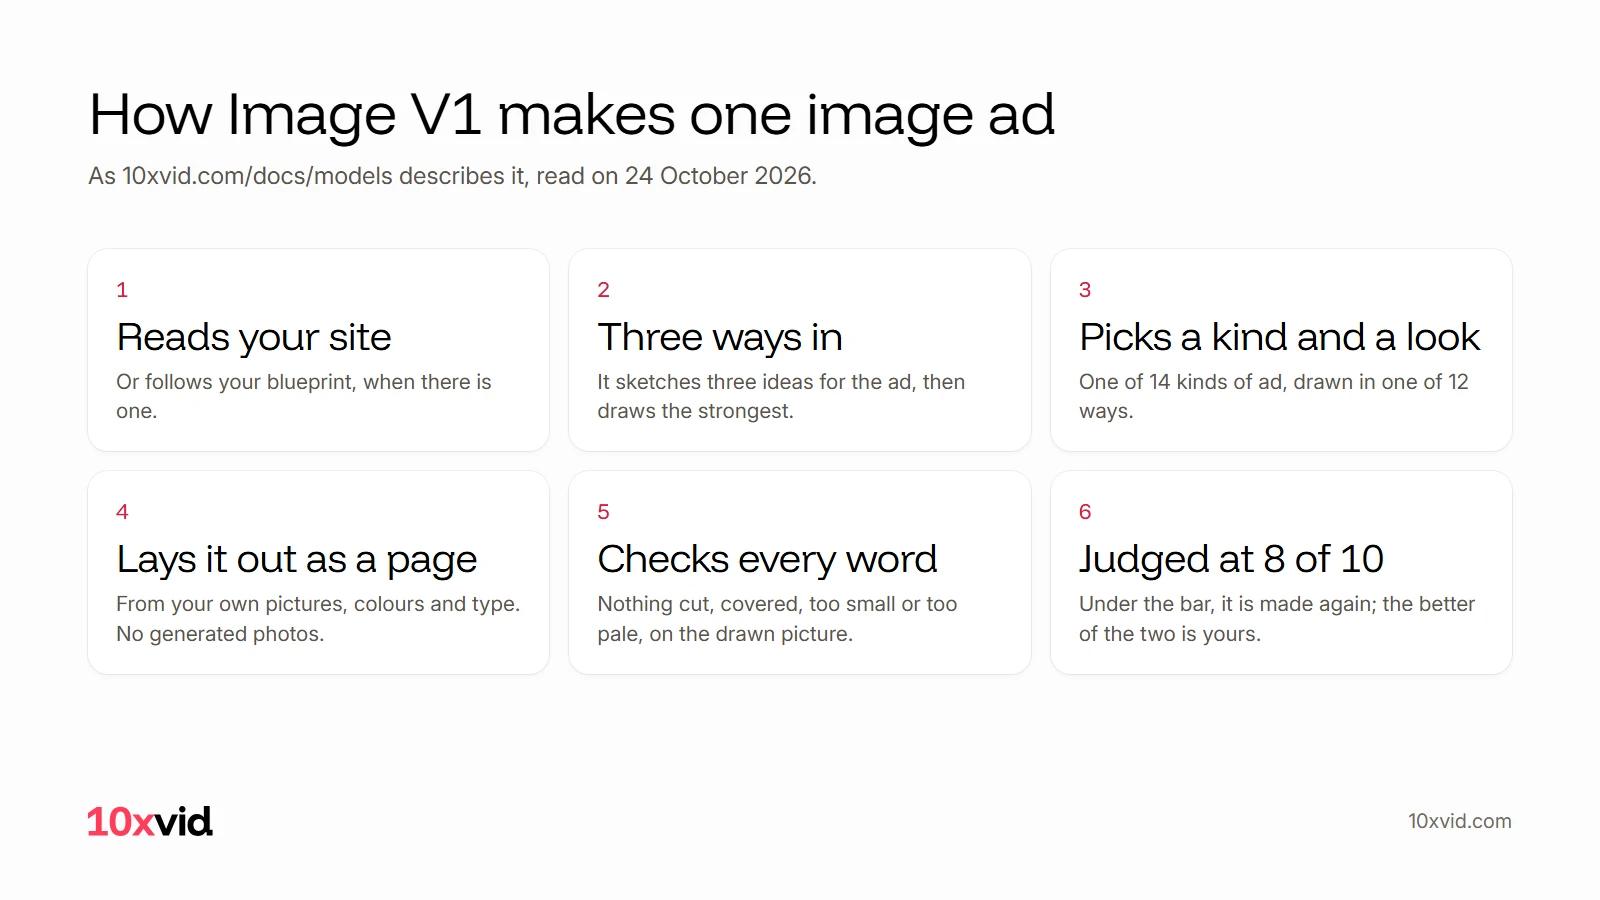Image resolution: width=1600 pixels, height=900 pixels.
Task: Click the "It sketches three ideas for the ad" description
Action: pyautogui.click(x=781, y=396)
